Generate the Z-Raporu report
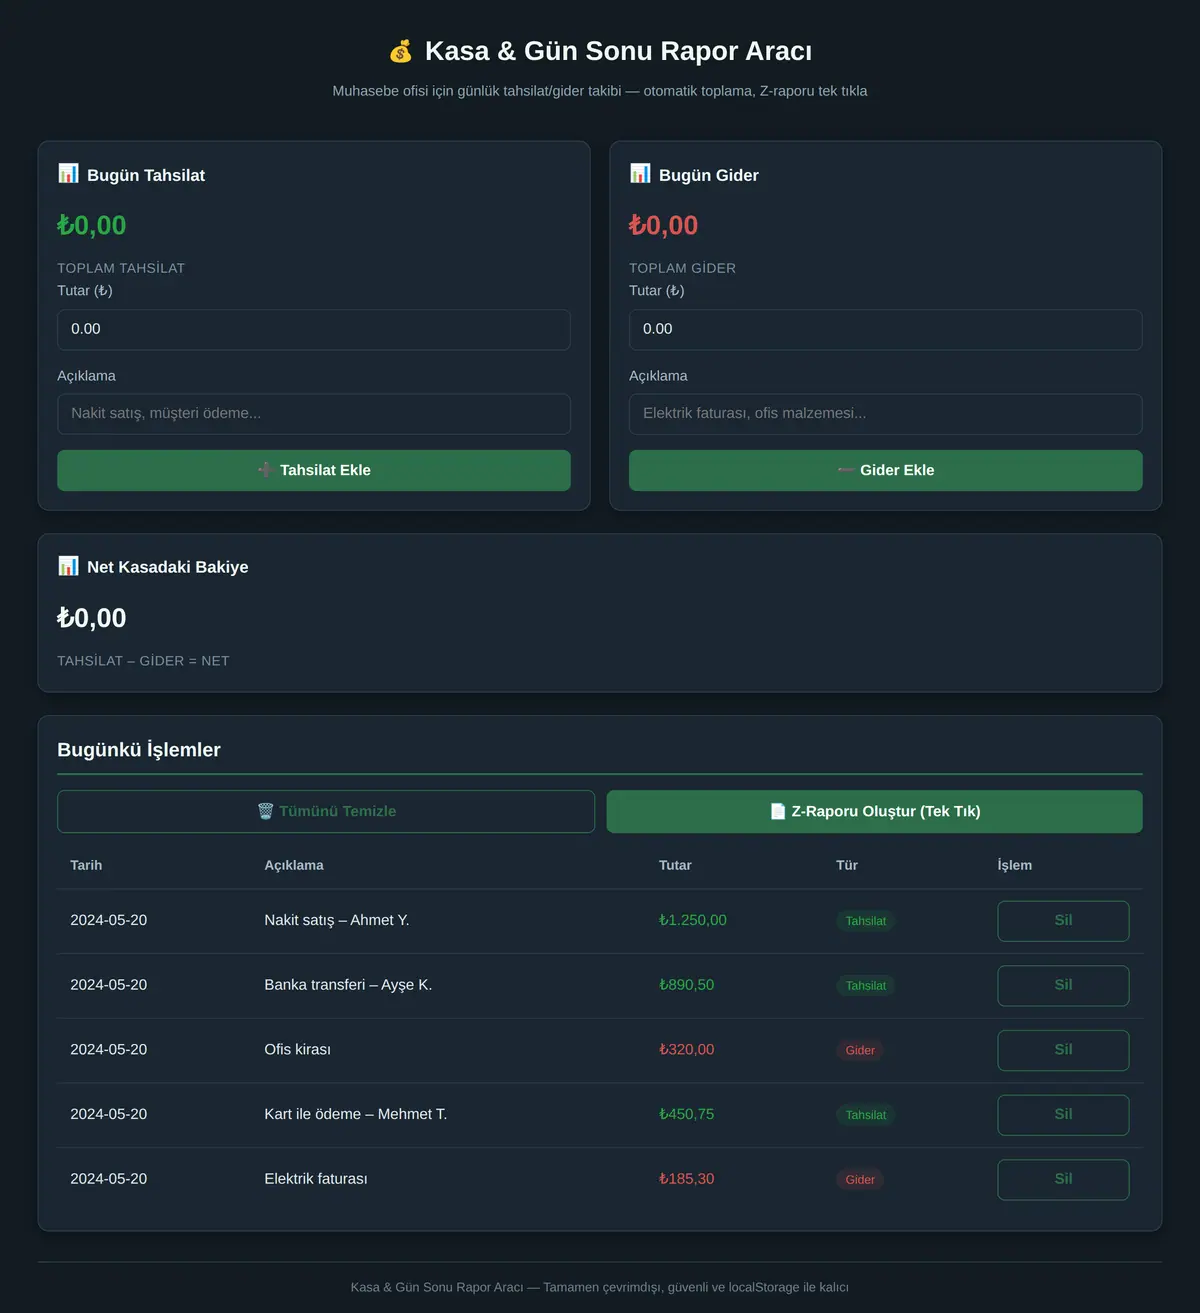The width and height of the screenshot is (1200, 1313). [x=875, y=811]
